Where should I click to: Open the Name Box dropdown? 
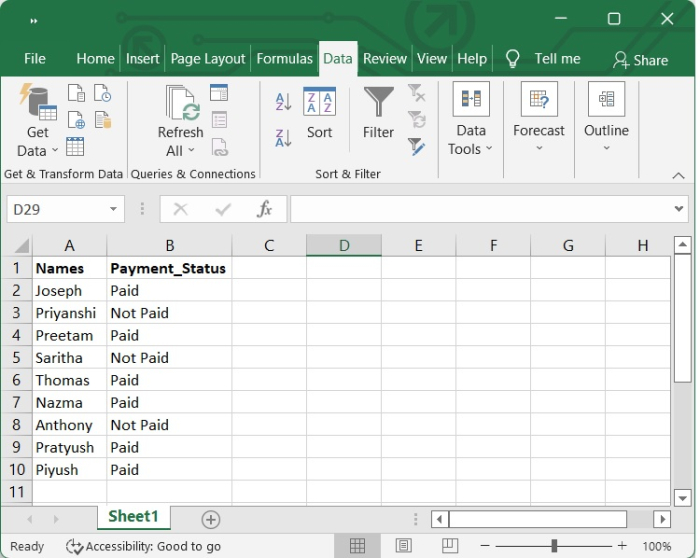113,209
